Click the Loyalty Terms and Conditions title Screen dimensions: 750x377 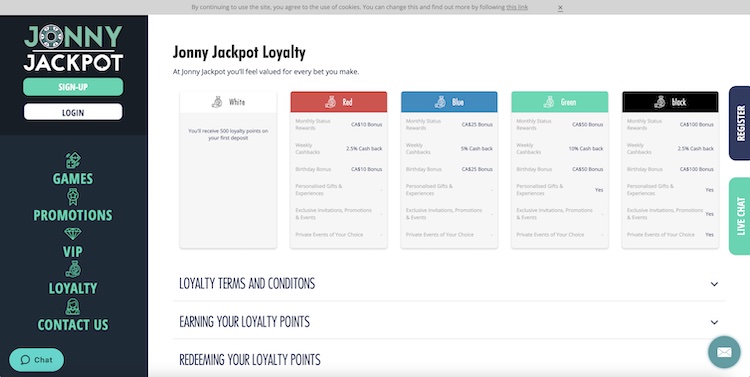pyautogui.click(x=247, y=284)
